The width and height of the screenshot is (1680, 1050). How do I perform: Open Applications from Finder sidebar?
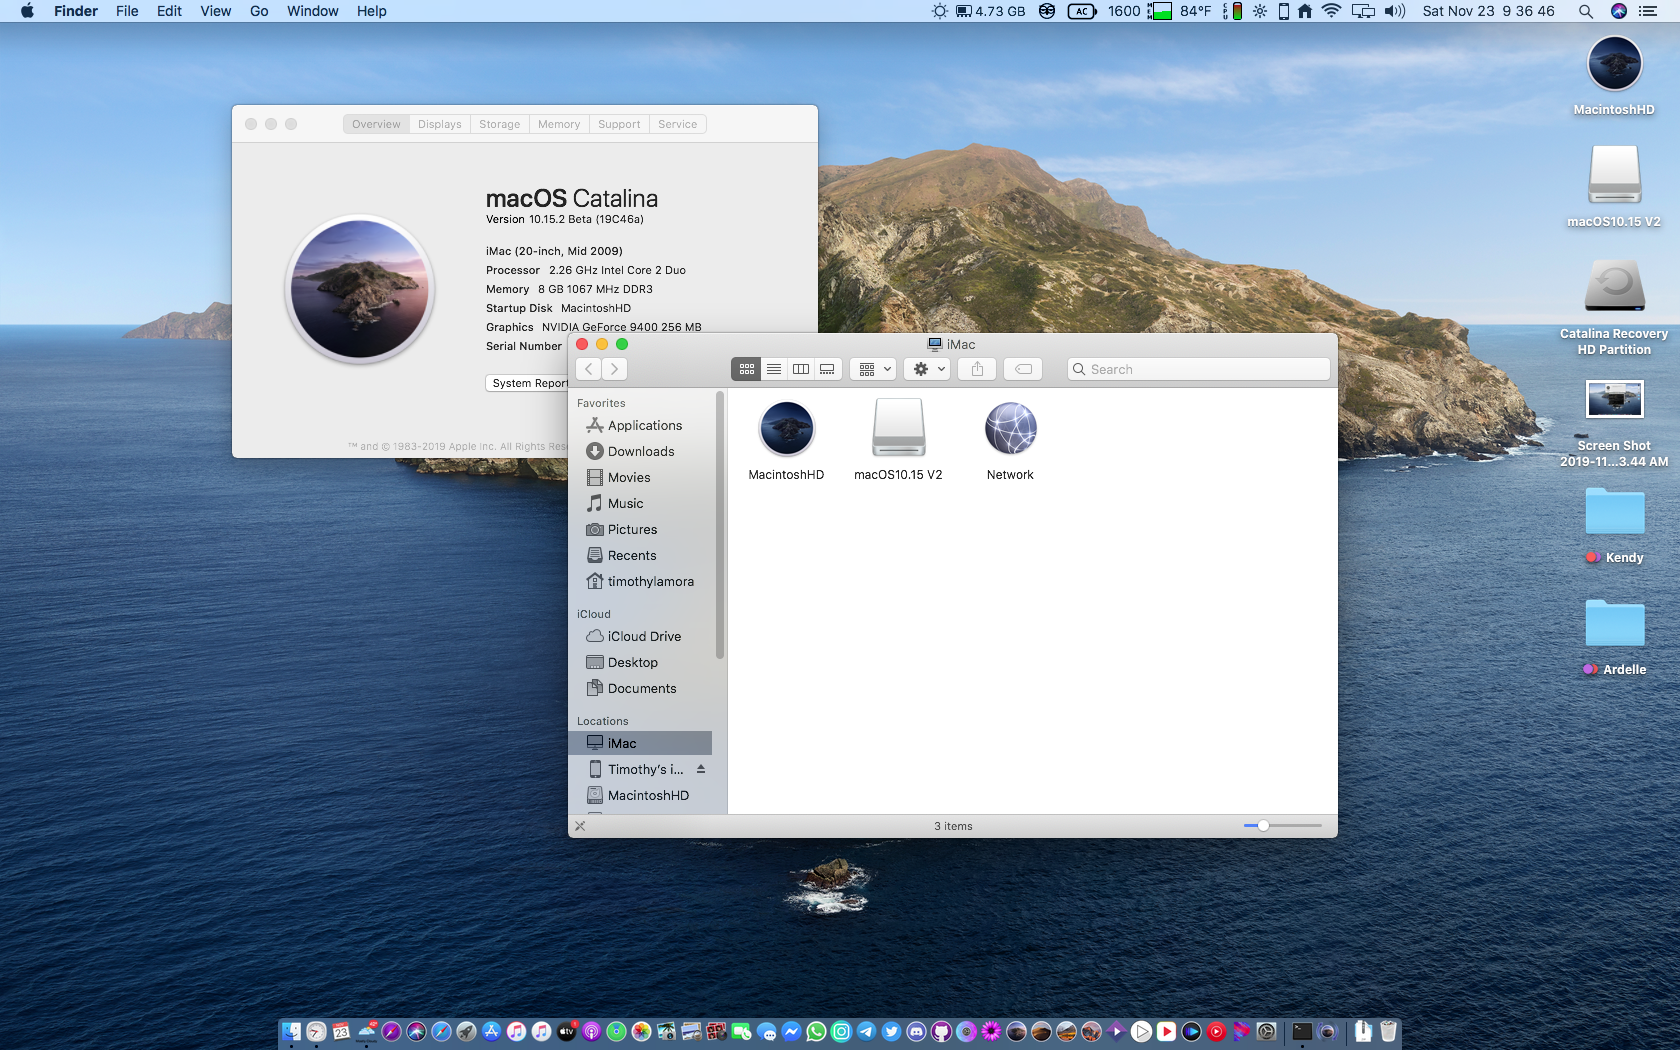coord(644,425)
